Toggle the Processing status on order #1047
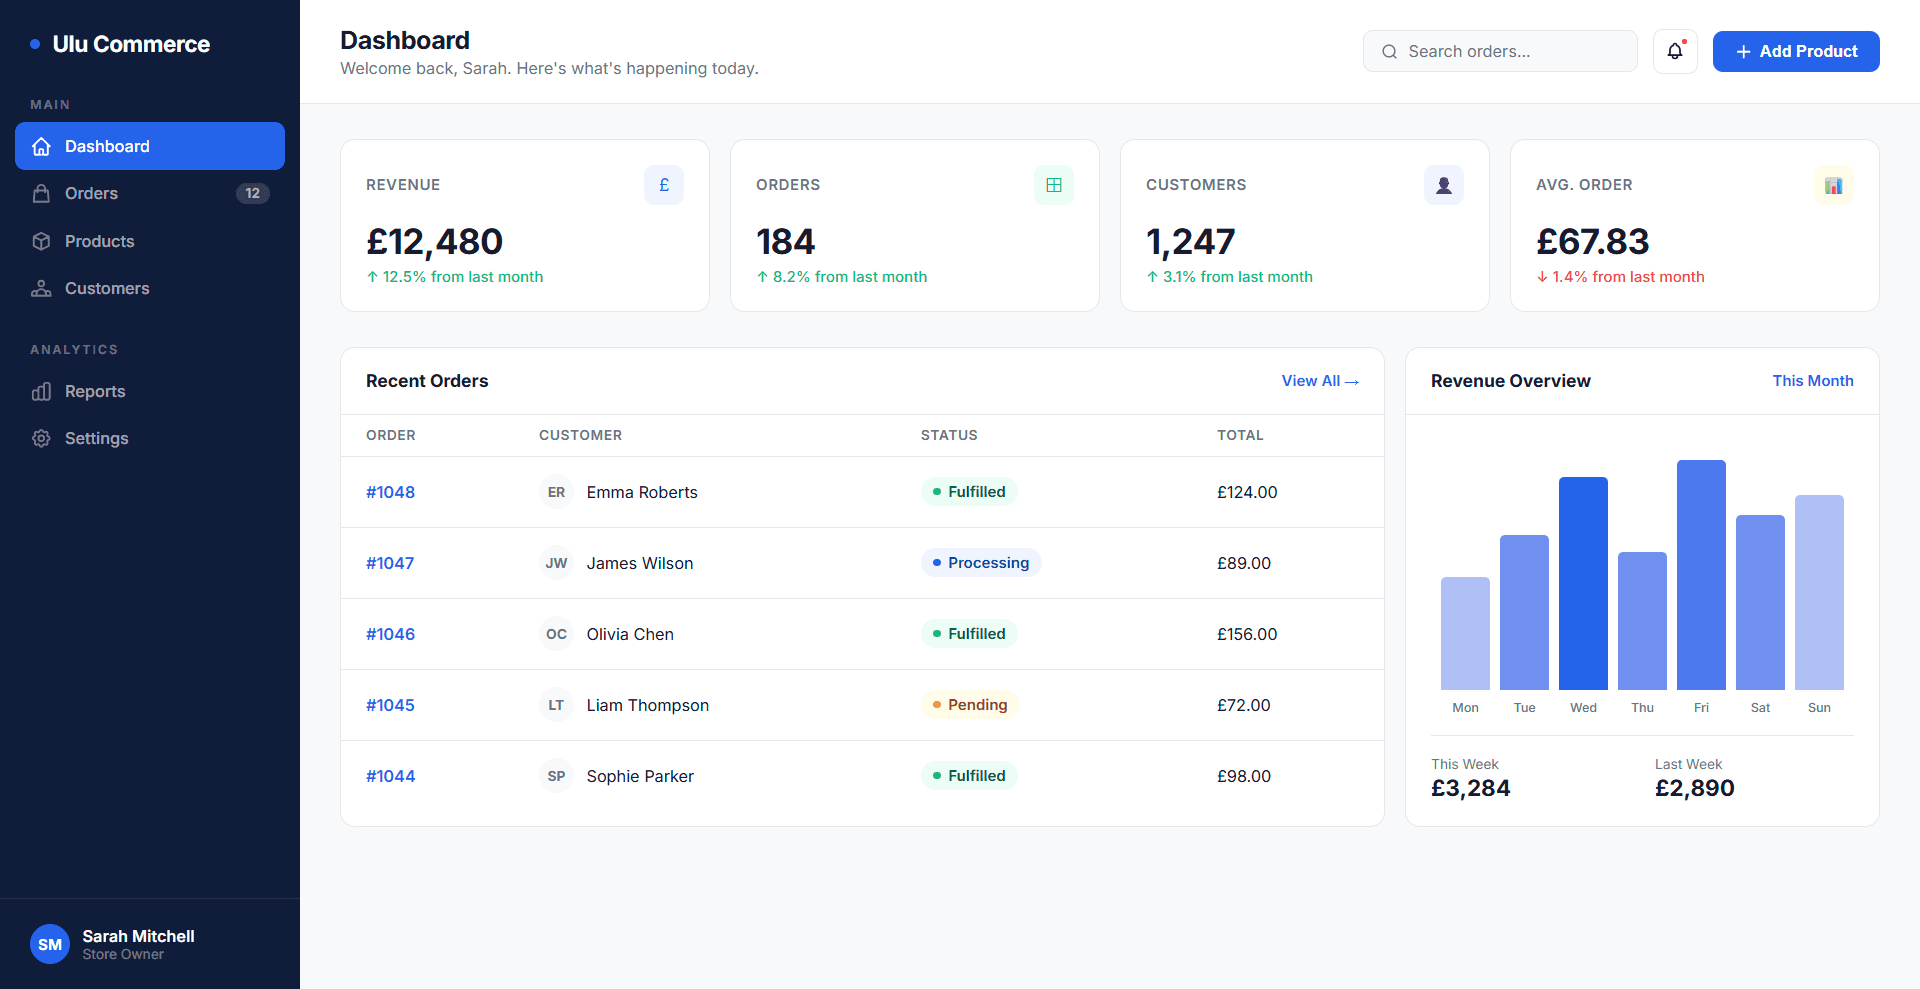1920x989 pixels. click(x=981, y=562)
